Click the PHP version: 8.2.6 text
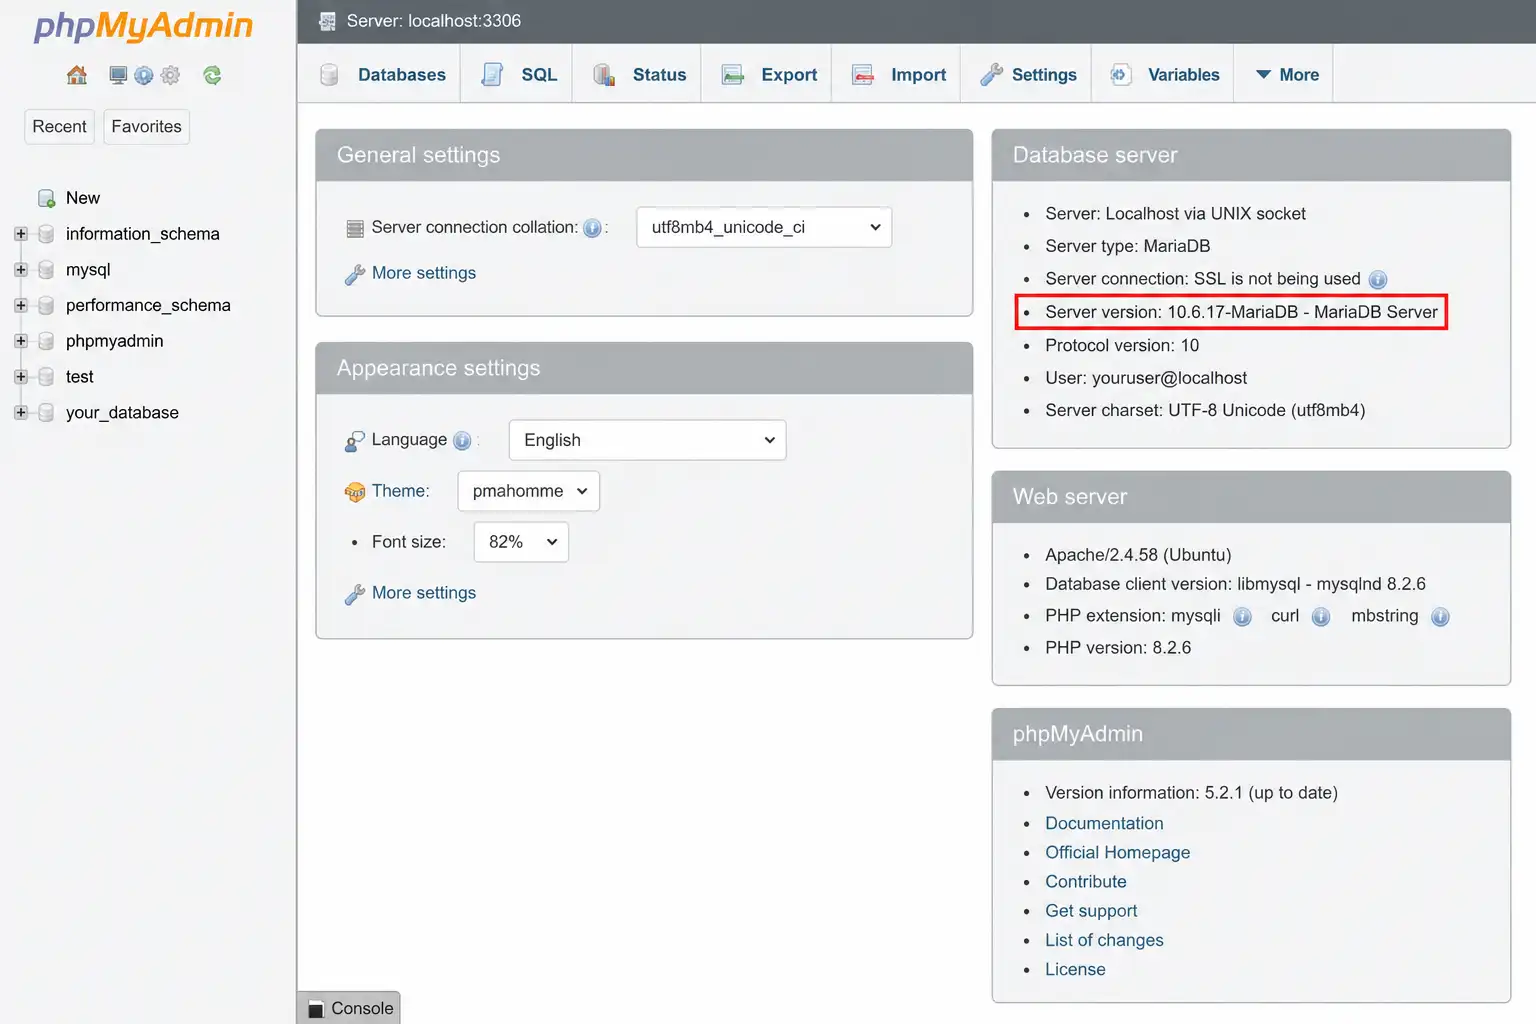 [x=1118, y=647]
